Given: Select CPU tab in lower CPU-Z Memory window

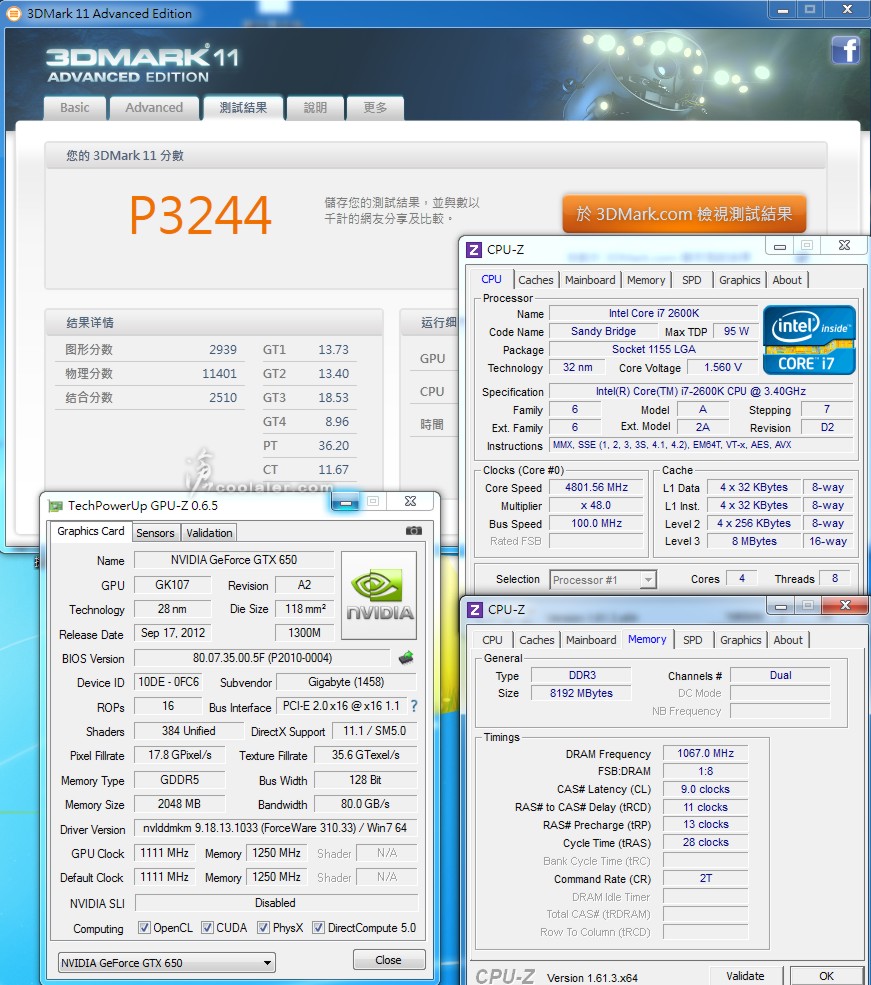Looking at the screenshot, I should pos(492,640).
